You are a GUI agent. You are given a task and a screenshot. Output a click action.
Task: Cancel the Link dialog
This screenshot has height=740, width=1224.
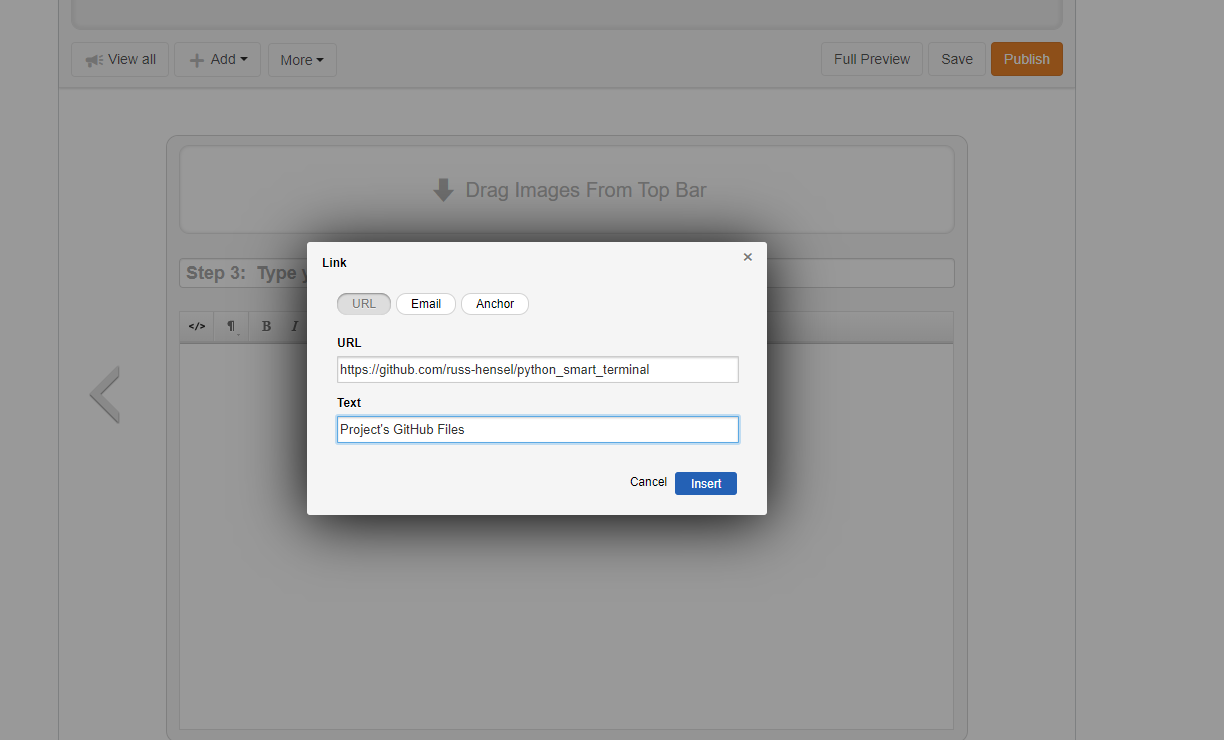pos(648,482)
